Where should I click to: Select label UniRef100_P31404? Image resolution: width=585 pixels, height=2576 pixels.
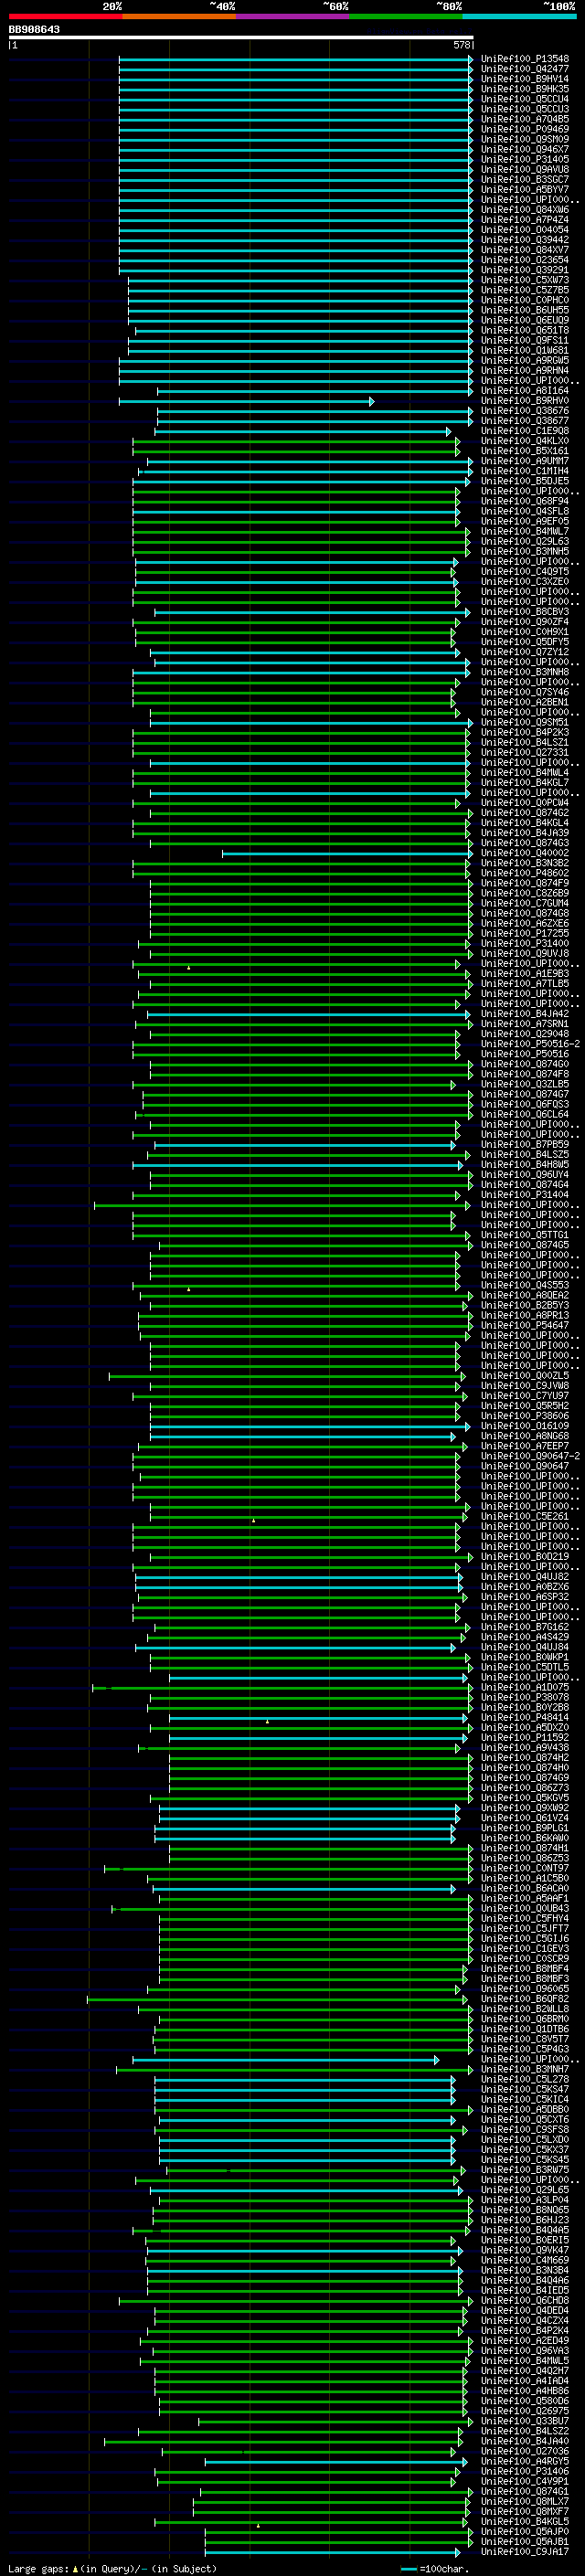[525, 1195]
